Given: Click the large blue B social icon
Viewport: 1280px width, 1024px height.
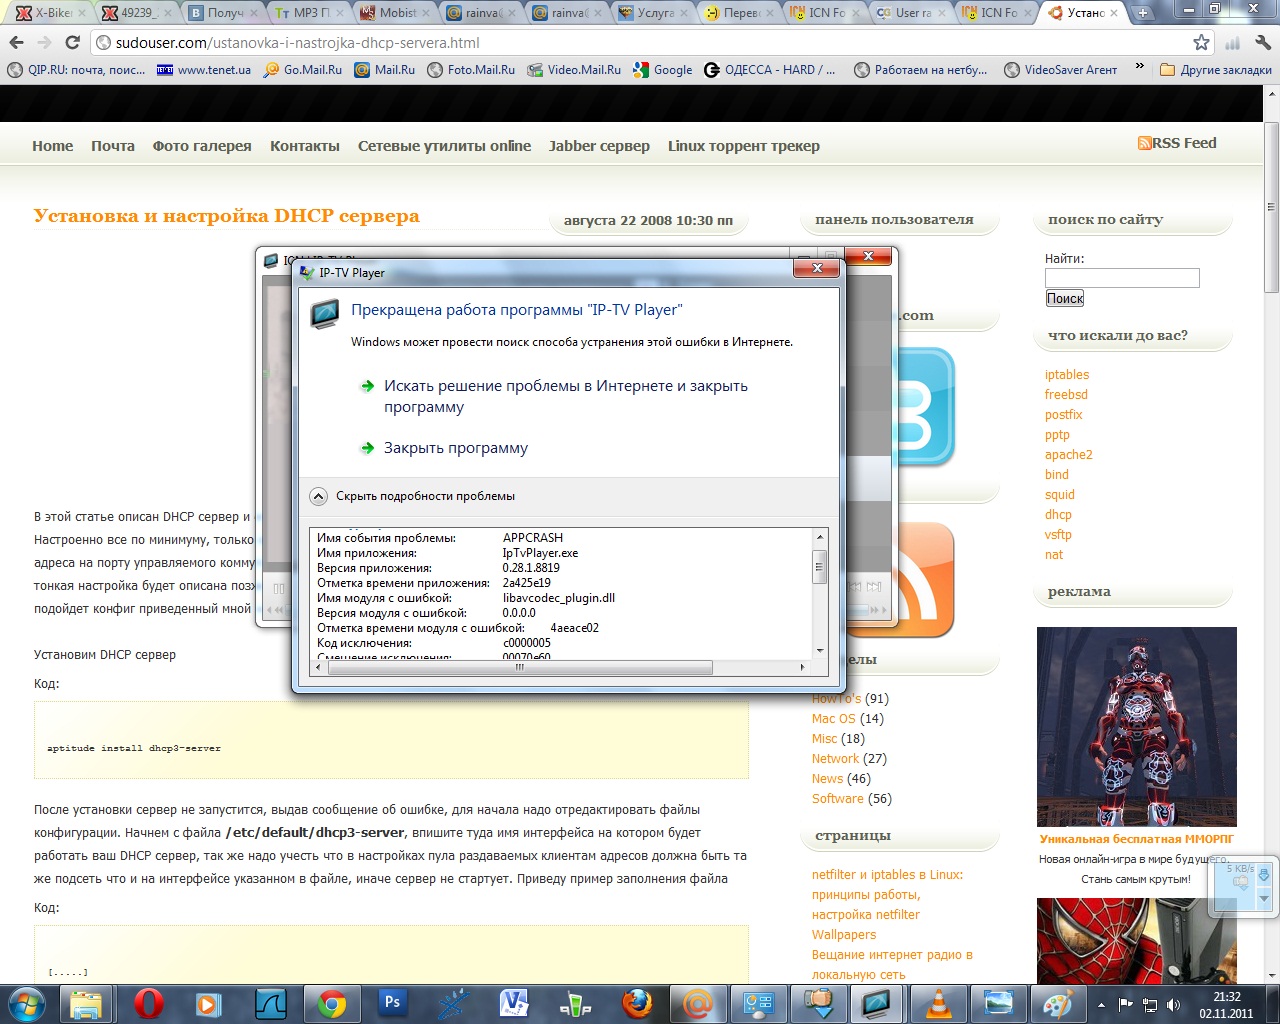Looking at the screenshot, I should [x=926, y=405].
